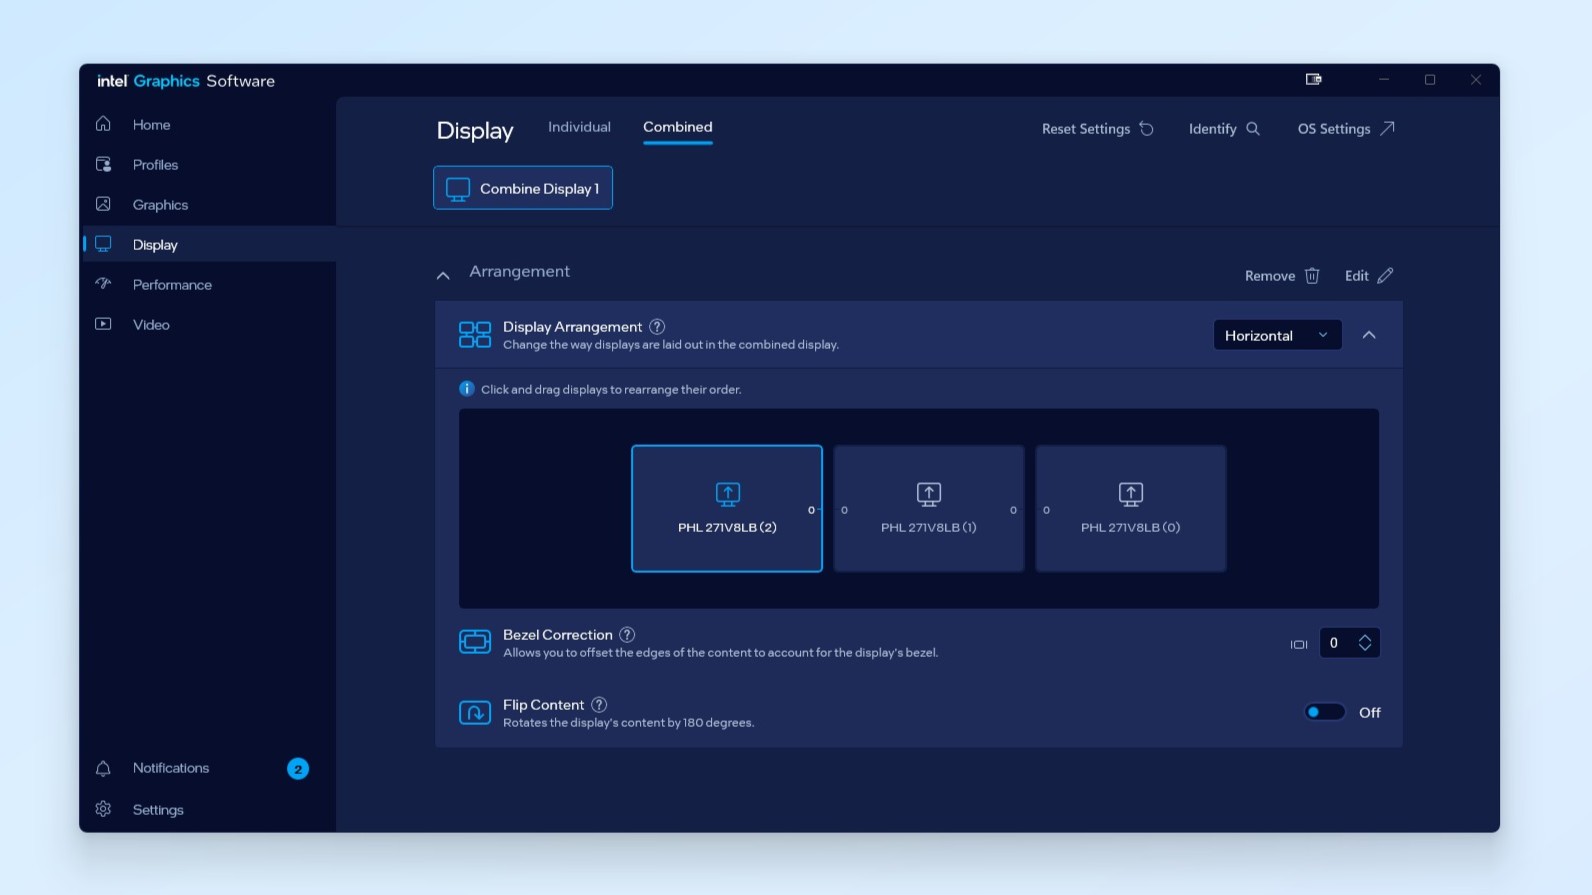Open the Home section in sidebar
Viewport: 1592px width, 895px height.
click(x=208, y=125)
